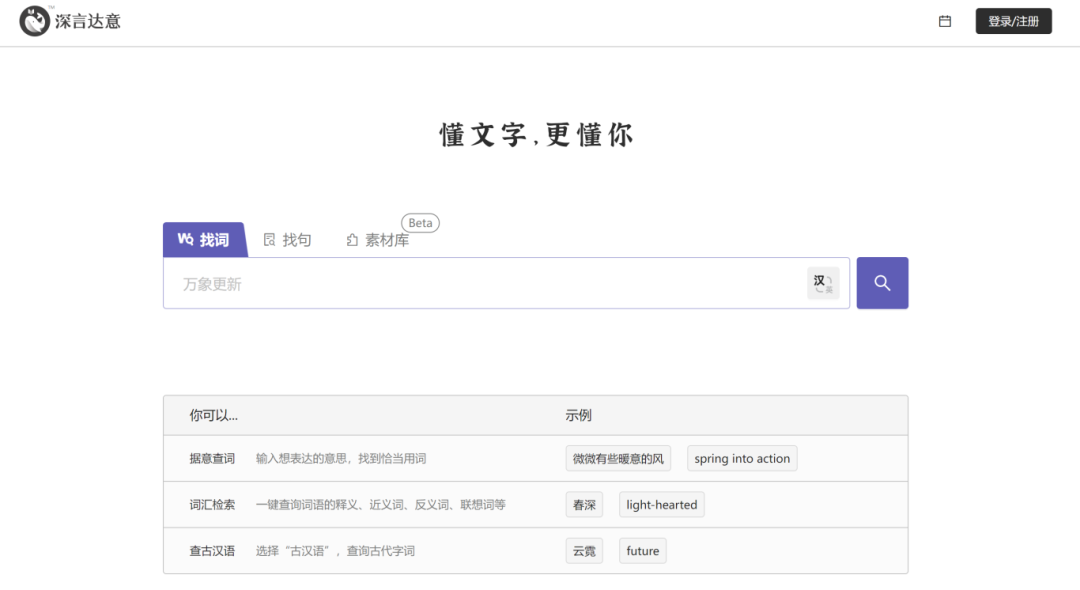Choose the spring into action example

click(x=742, y=459)
